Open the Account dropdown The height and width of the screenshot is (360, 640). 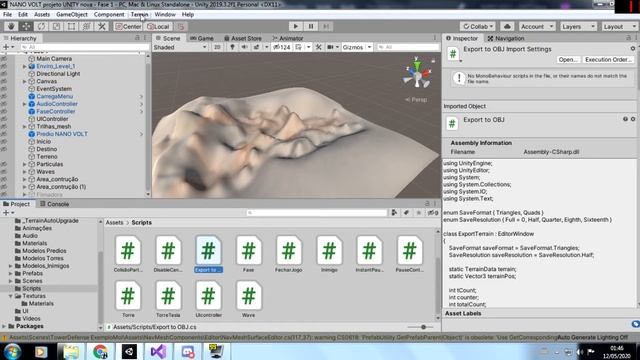pyautogui.click(x=537, y=27)
